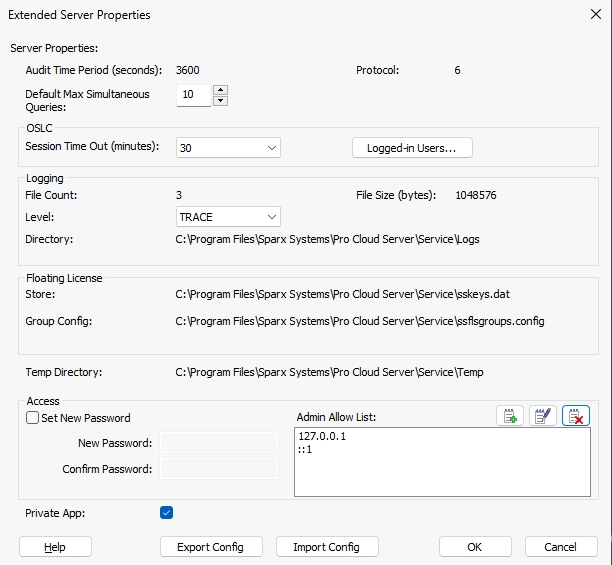Open Help for server properties
The image size is (612, 565).
(x=55, y=547)
